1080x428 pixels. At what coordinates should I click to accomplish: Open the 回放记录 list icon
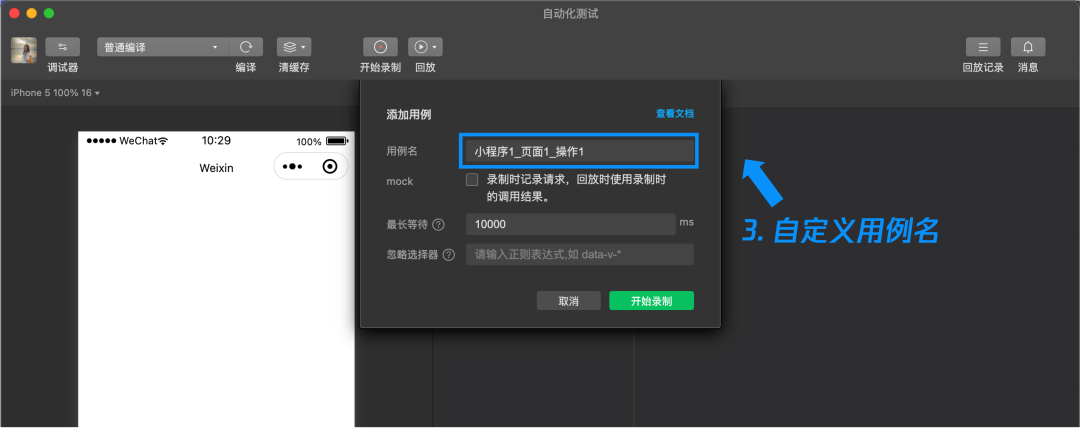(x=983, y=47)
